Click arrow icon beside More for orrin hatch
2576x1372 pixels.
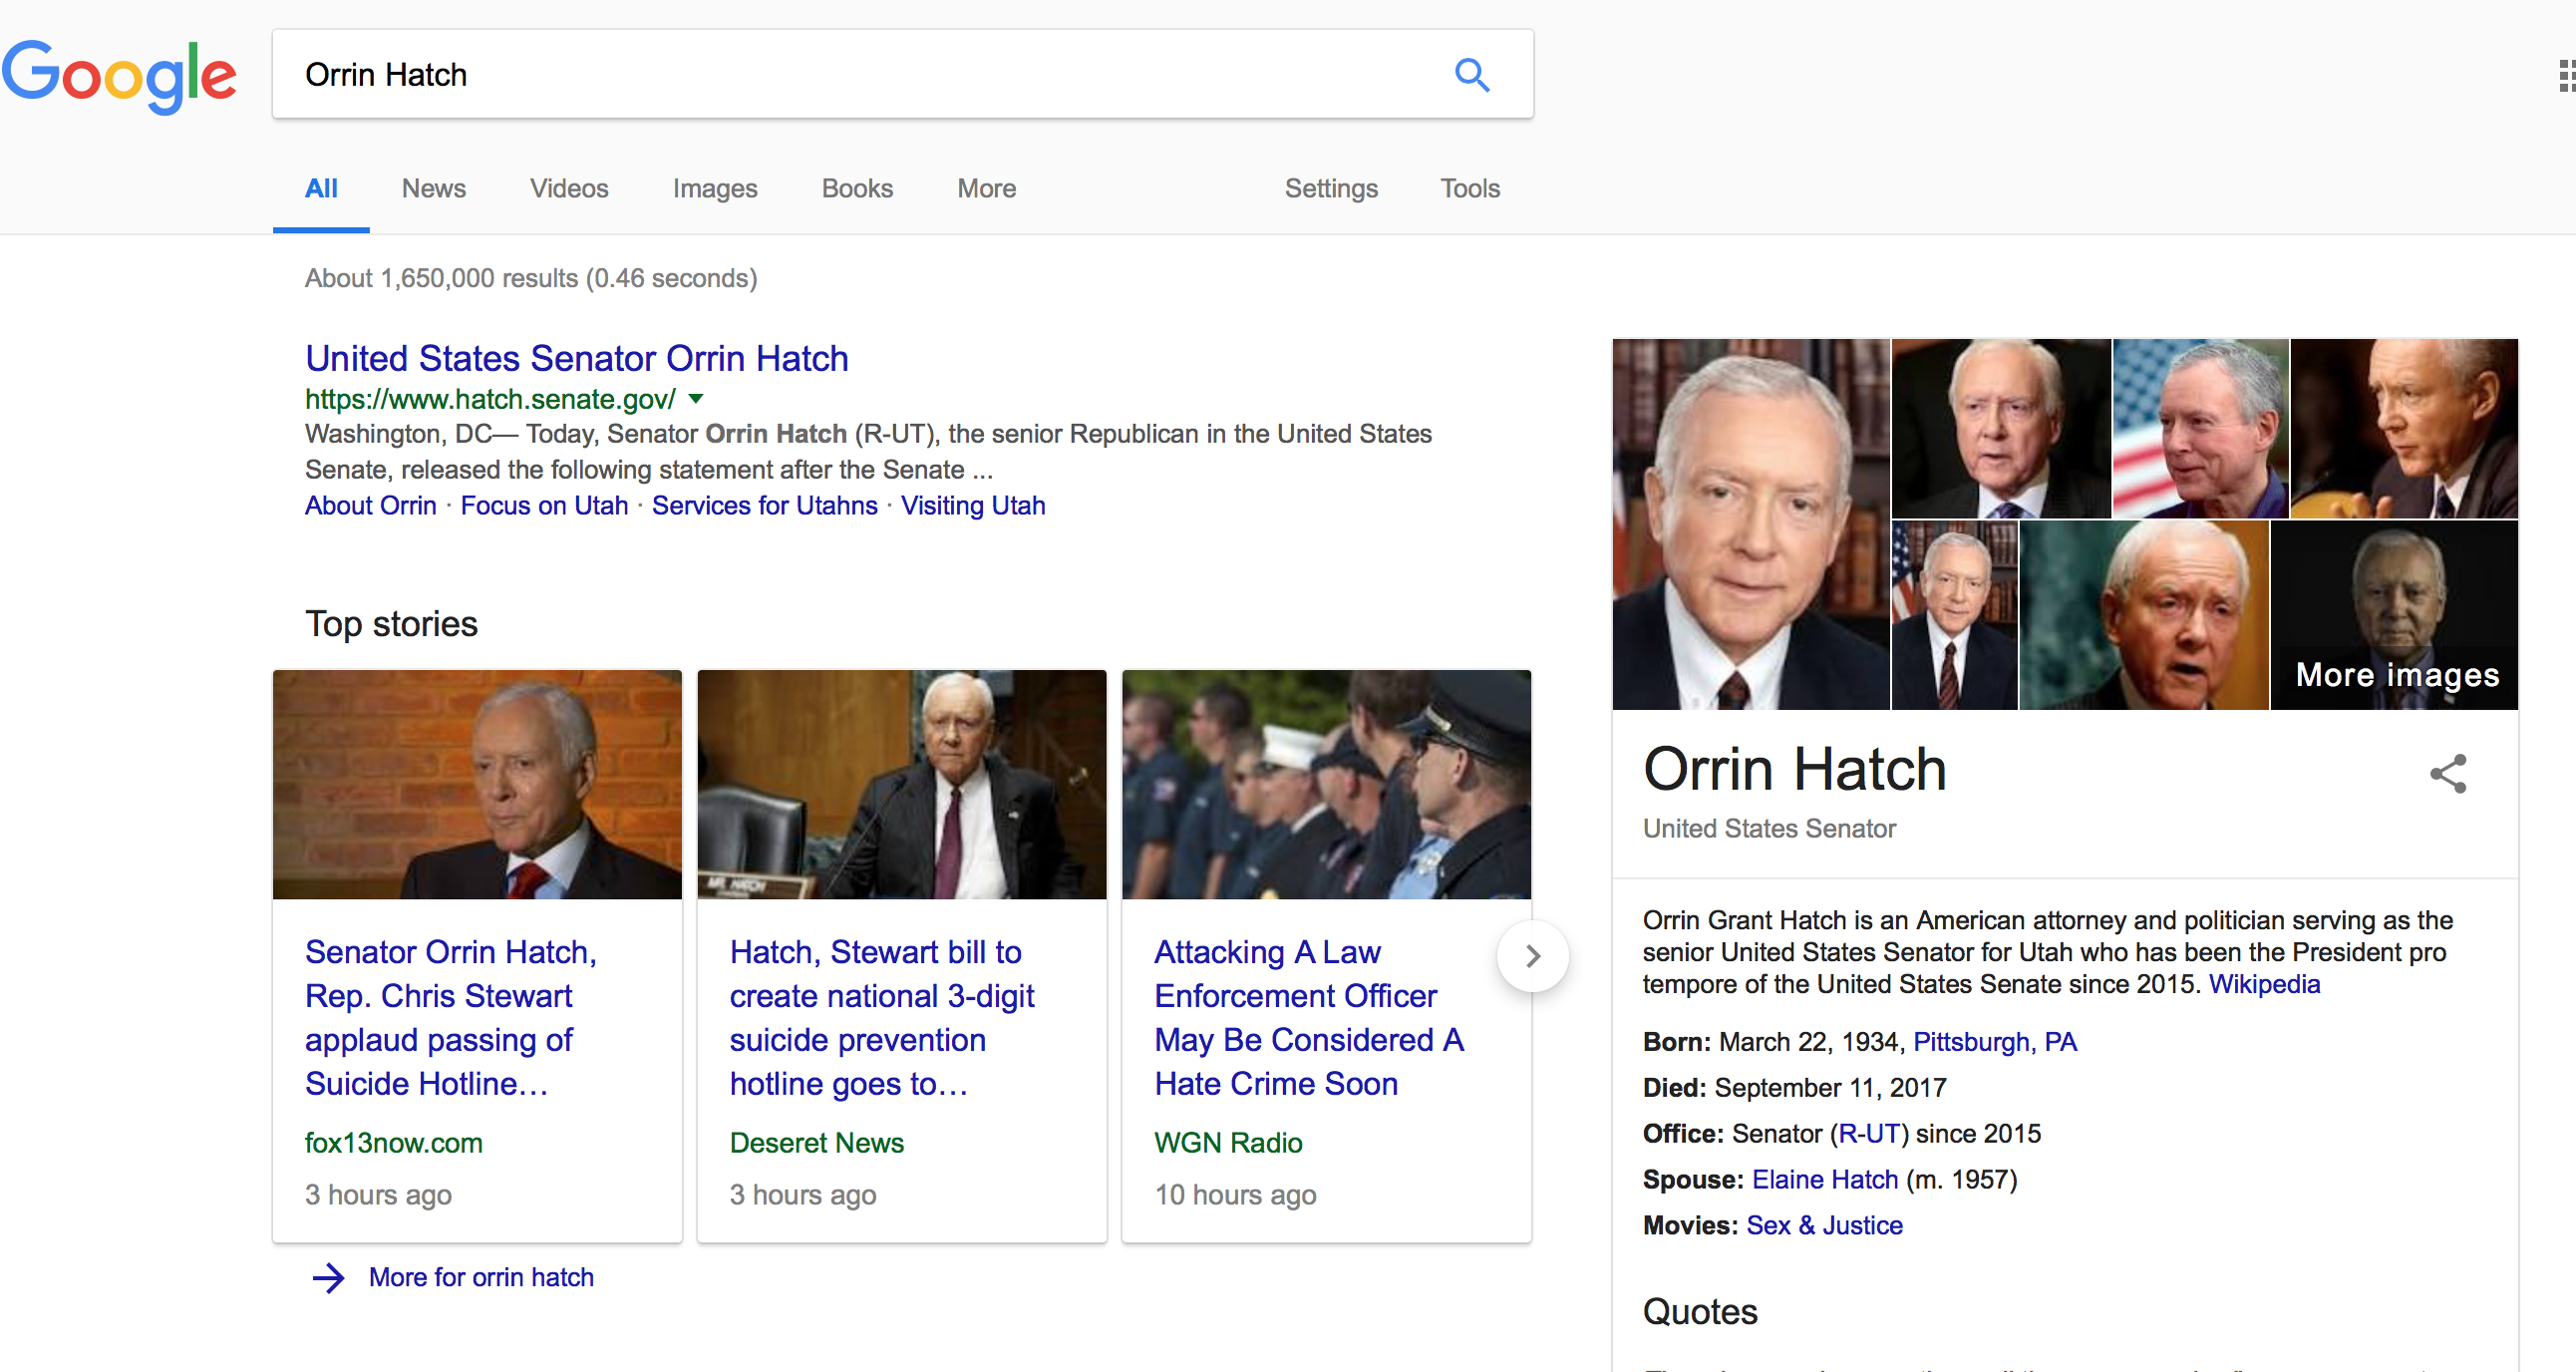[328, 1277]
